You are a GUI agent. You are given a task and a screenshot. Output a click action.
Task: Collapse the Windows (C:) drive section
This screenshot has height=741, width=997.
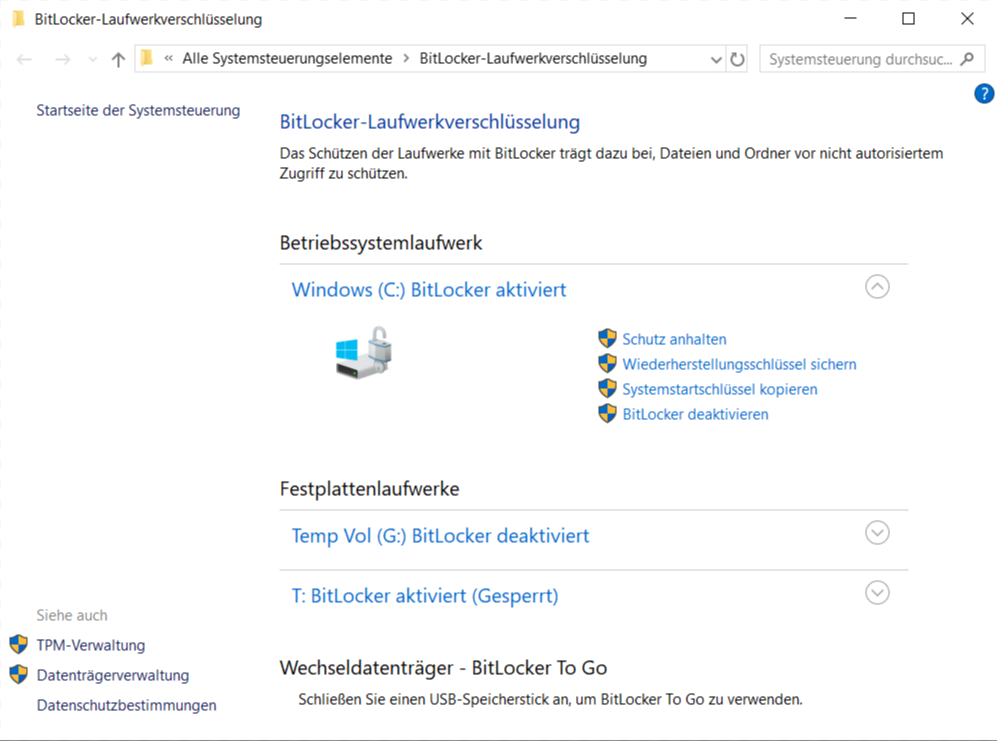[877, 287]
